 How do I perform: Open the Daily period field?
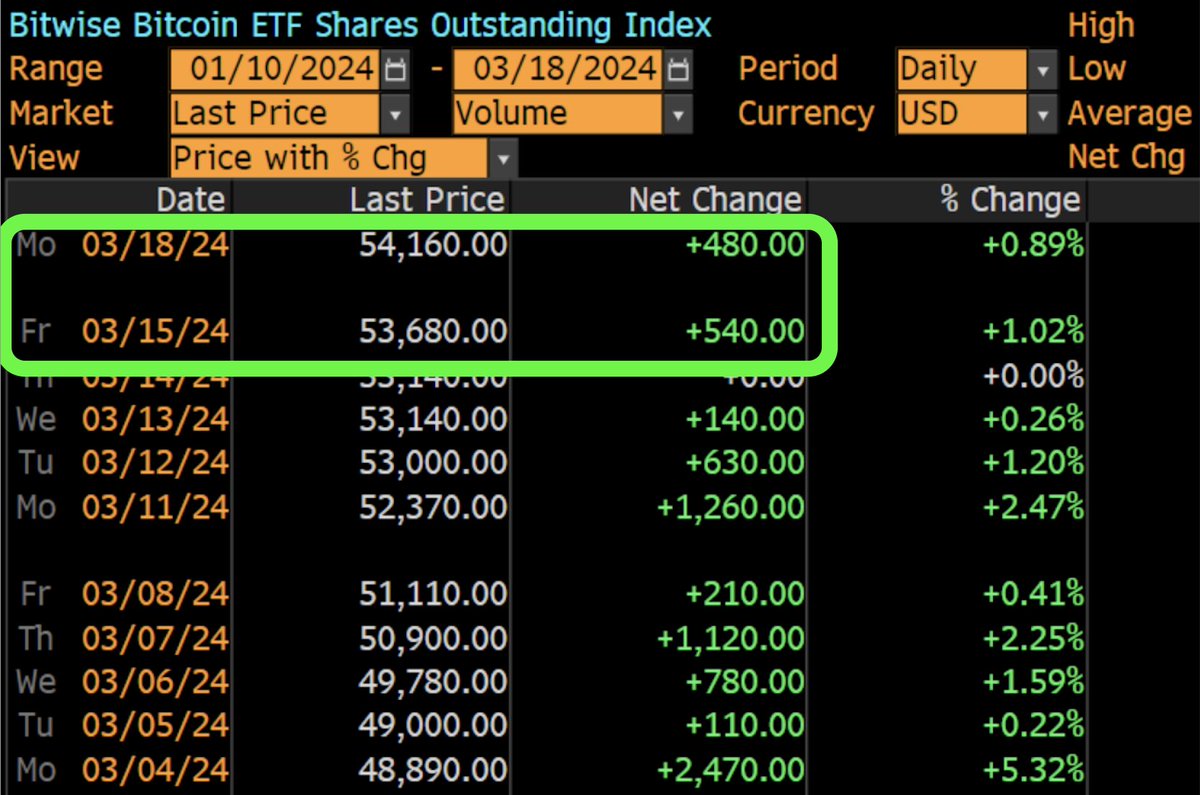pyautogui.click(x=961, y=70)
